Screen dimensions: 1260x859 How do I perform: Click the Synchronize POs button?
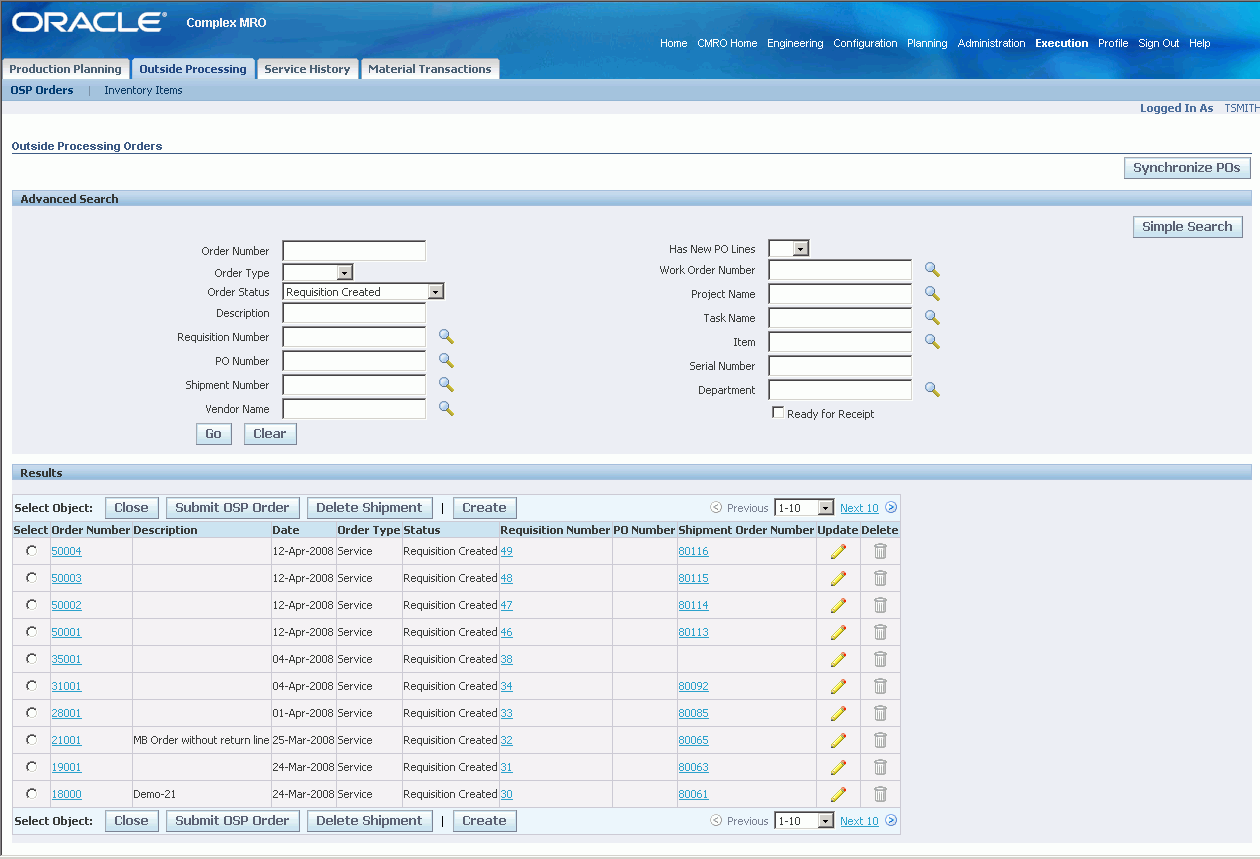(1186, 168)
